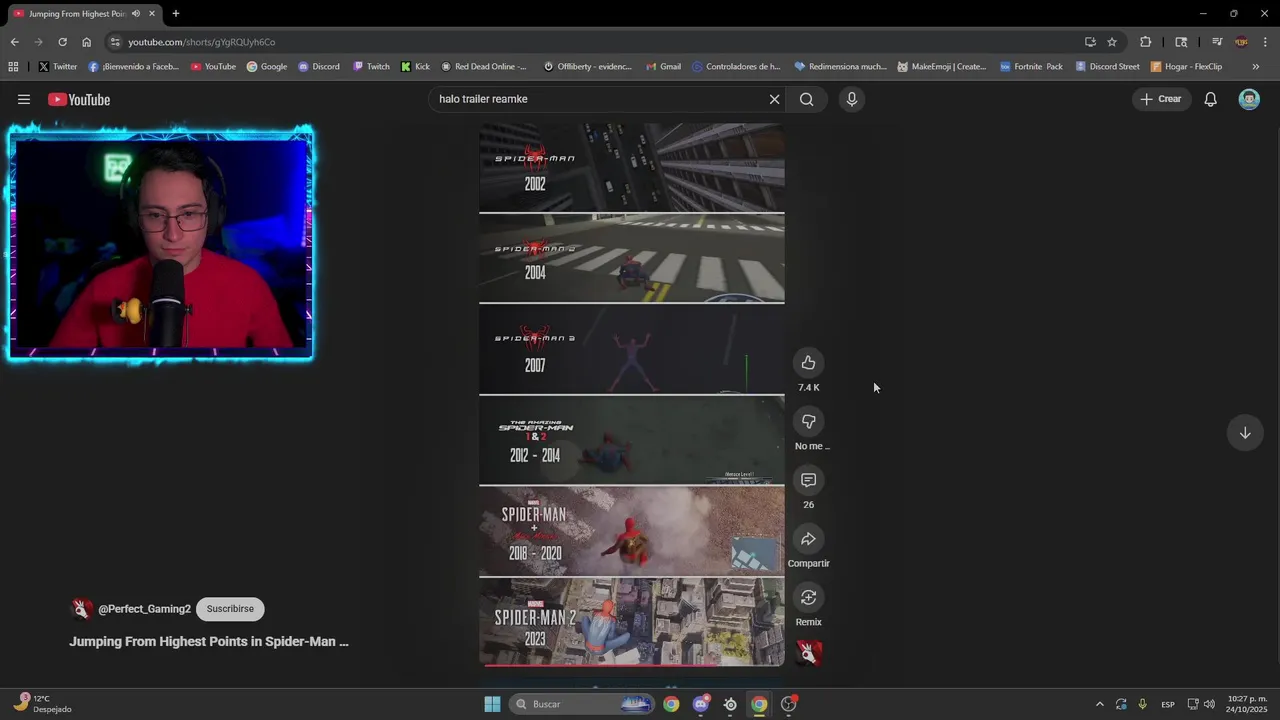Open the Fortnite Pack bookmark
Viewport: 1280px width, 720px height.
click(x=1031, y=67)
